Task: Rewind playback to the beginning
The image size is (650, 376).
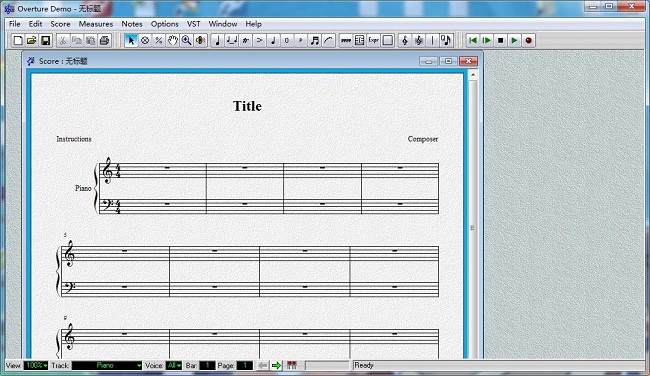Action: (x=473, y=41)
